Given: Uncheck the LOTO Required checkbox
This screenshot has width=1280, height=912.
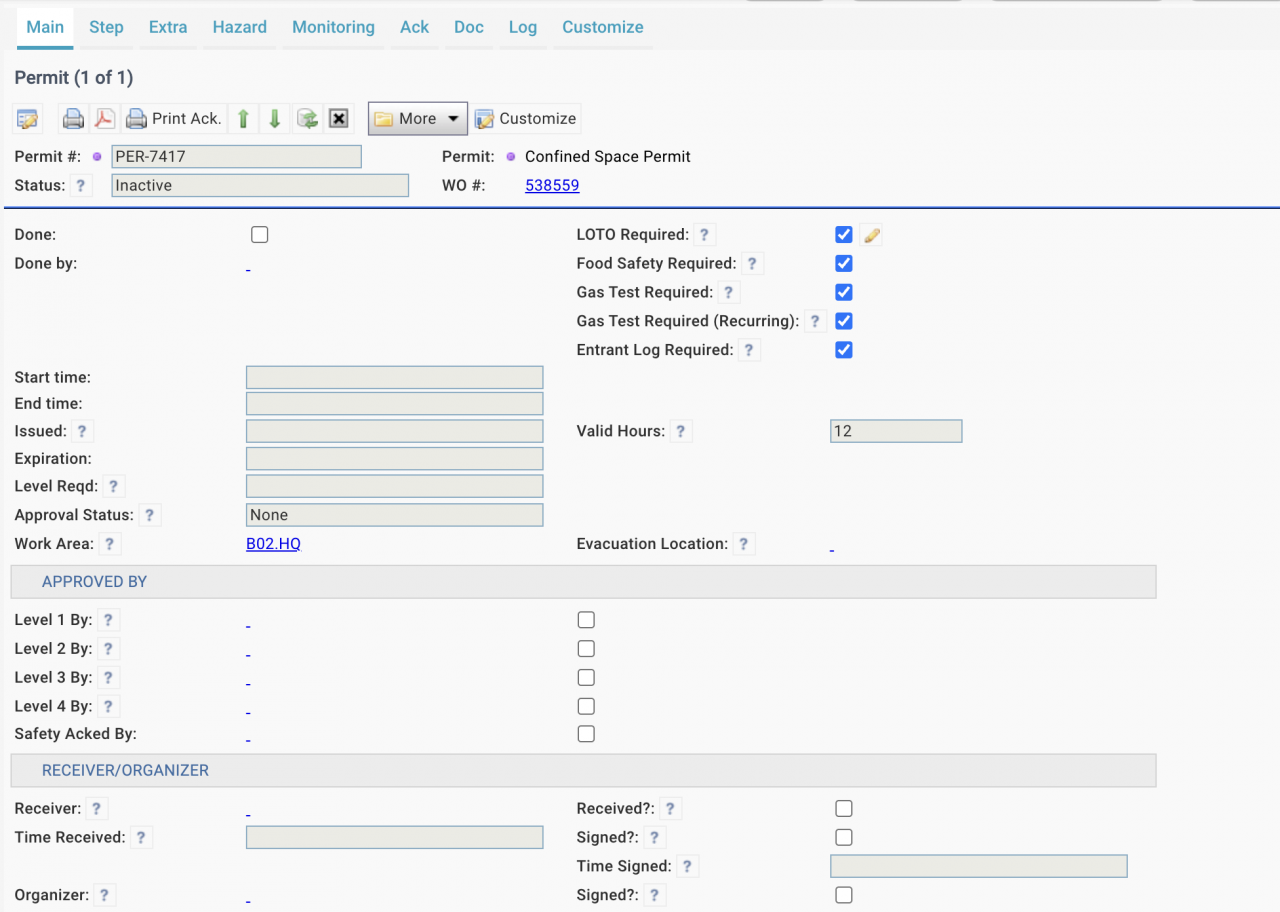Looking at the screenshot, I should 844,235.
